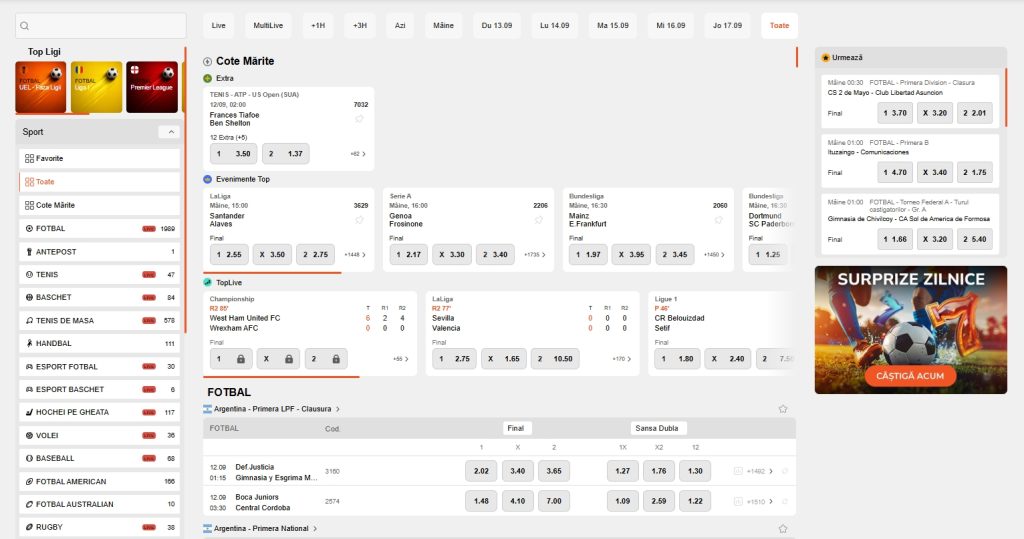Pick Boca Juniors win odds 1.48
The width and height of the screenshot is (1024, 539).
[x=481, y=501]
